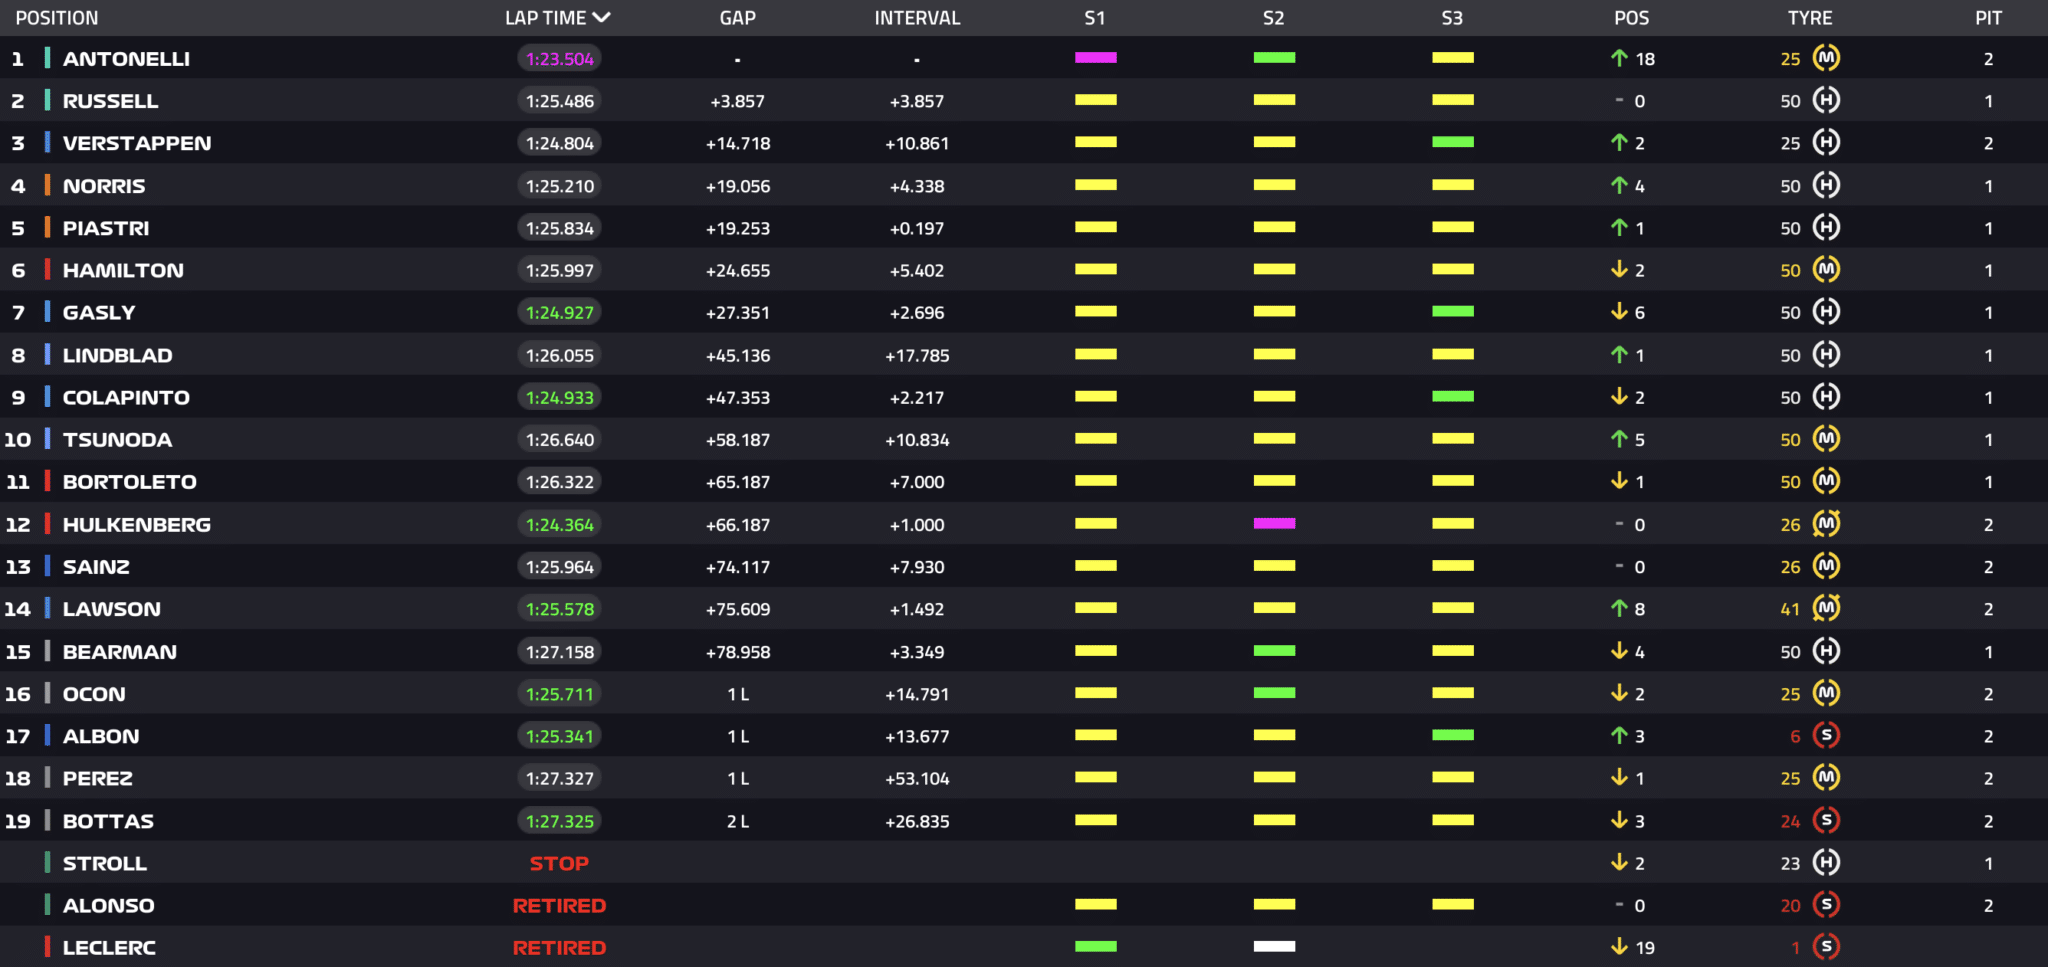The height and width of the screenshot is (967, 2048).
Task: Click Stroll's hard tyre icon
Action: [x=1826, y=862]
